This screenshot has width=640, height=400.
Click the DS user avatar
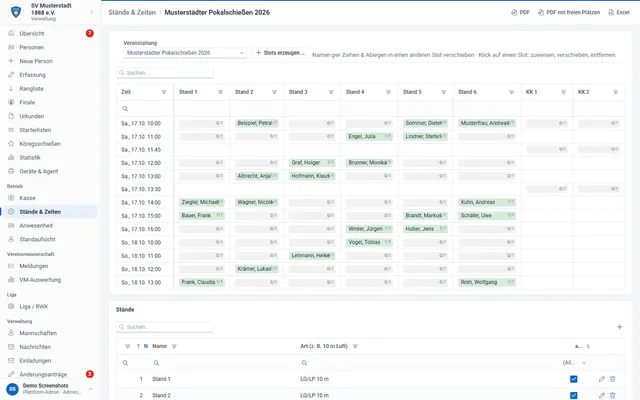pos(13,389)
